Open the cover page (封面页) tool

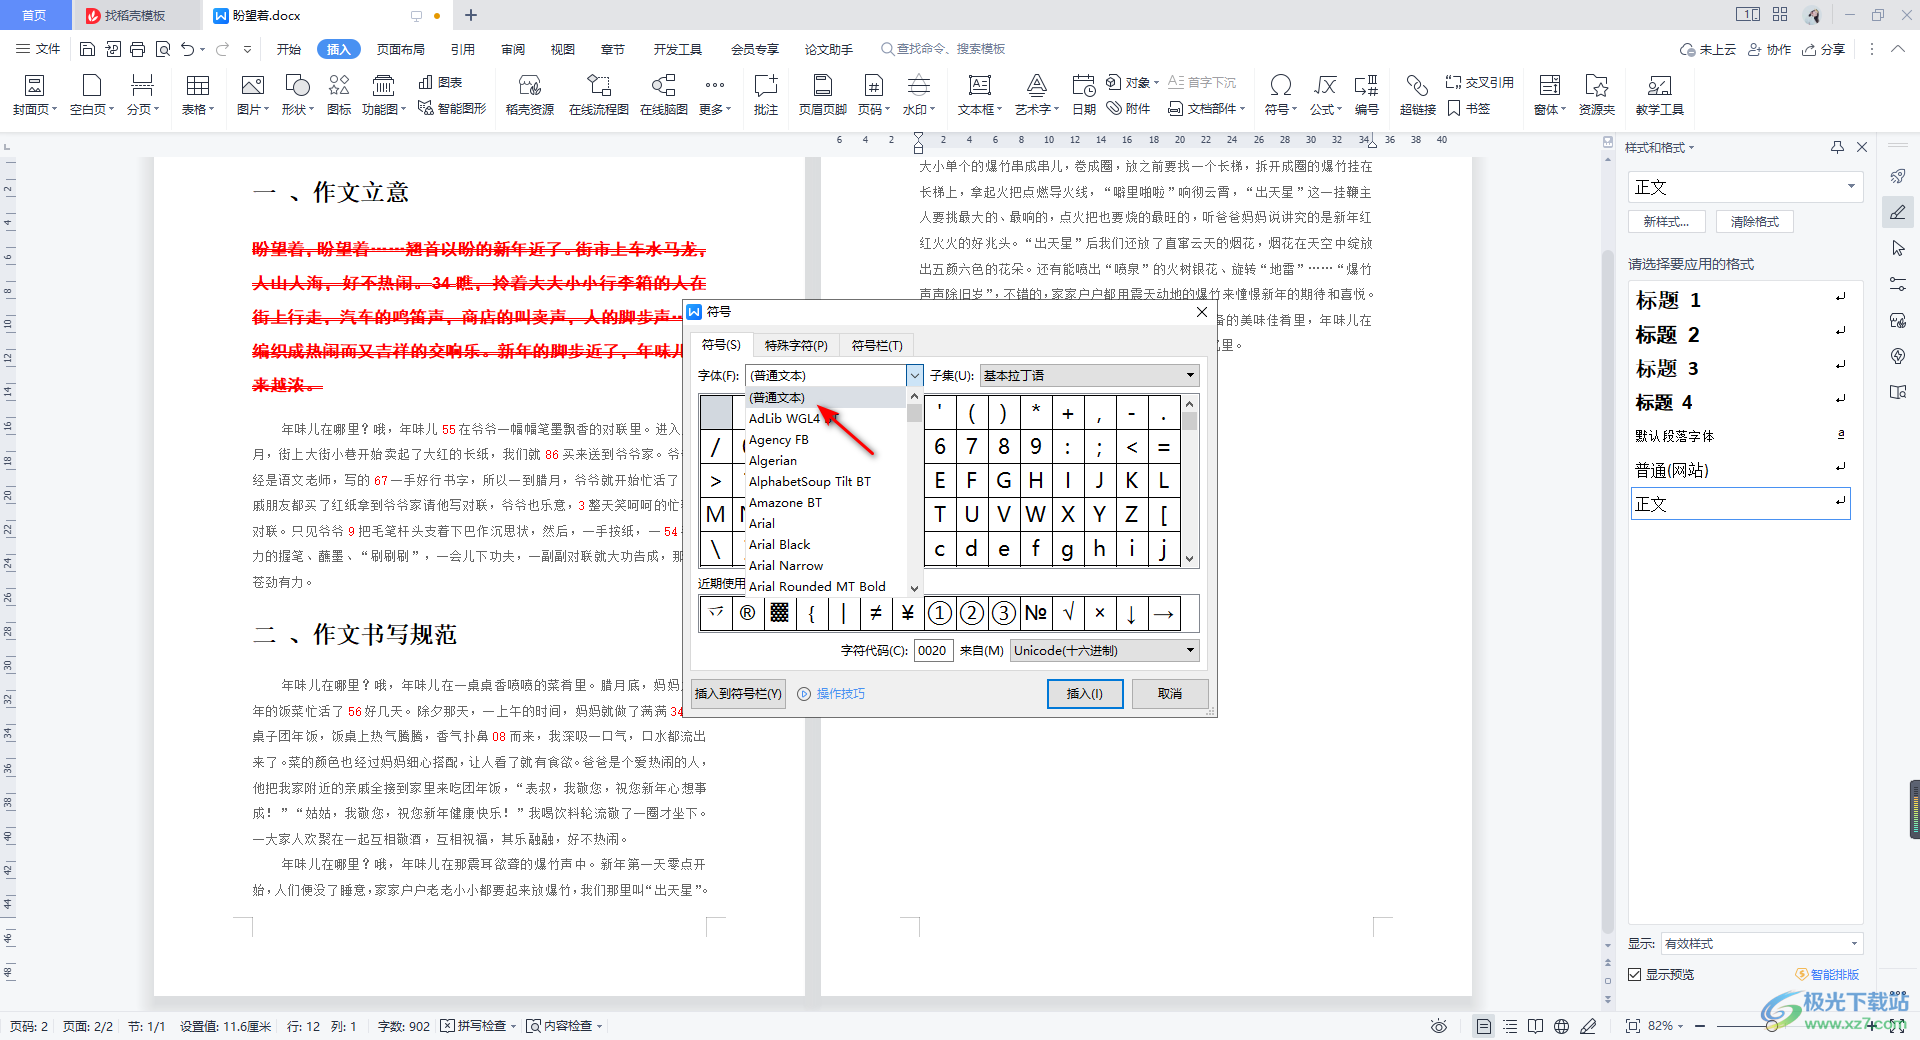click(34, 95)
